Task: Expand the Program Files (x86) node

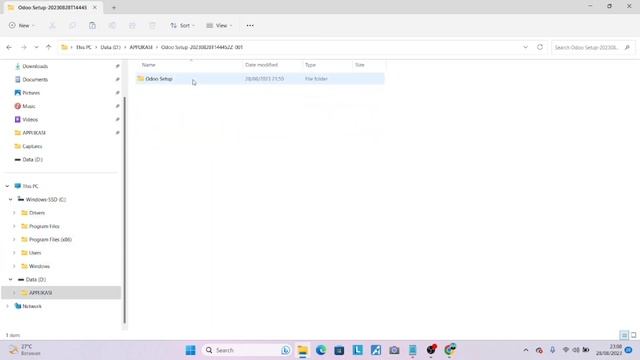Action: pyautogui.click(x=14, y=240)
